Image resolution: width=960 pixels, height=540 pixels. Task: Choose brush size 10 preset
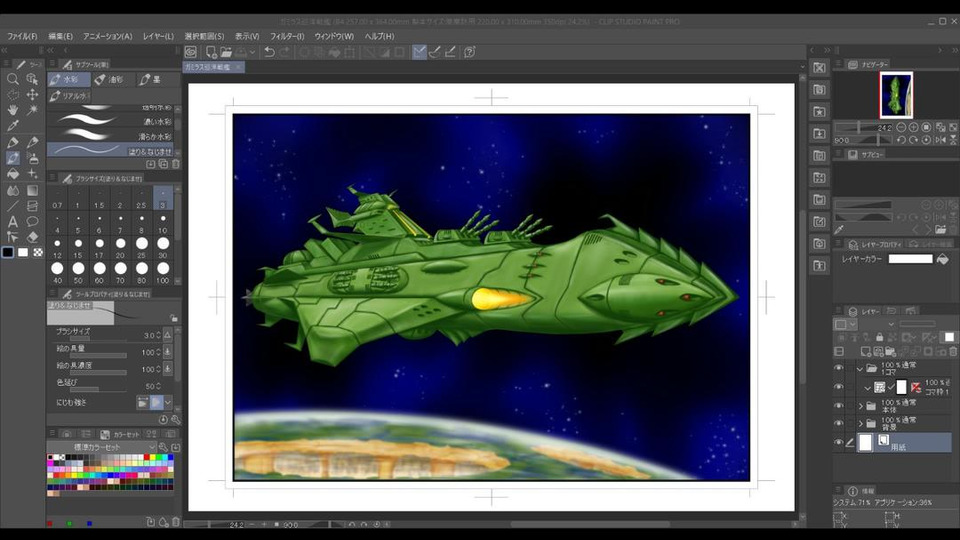coord(163,223)
